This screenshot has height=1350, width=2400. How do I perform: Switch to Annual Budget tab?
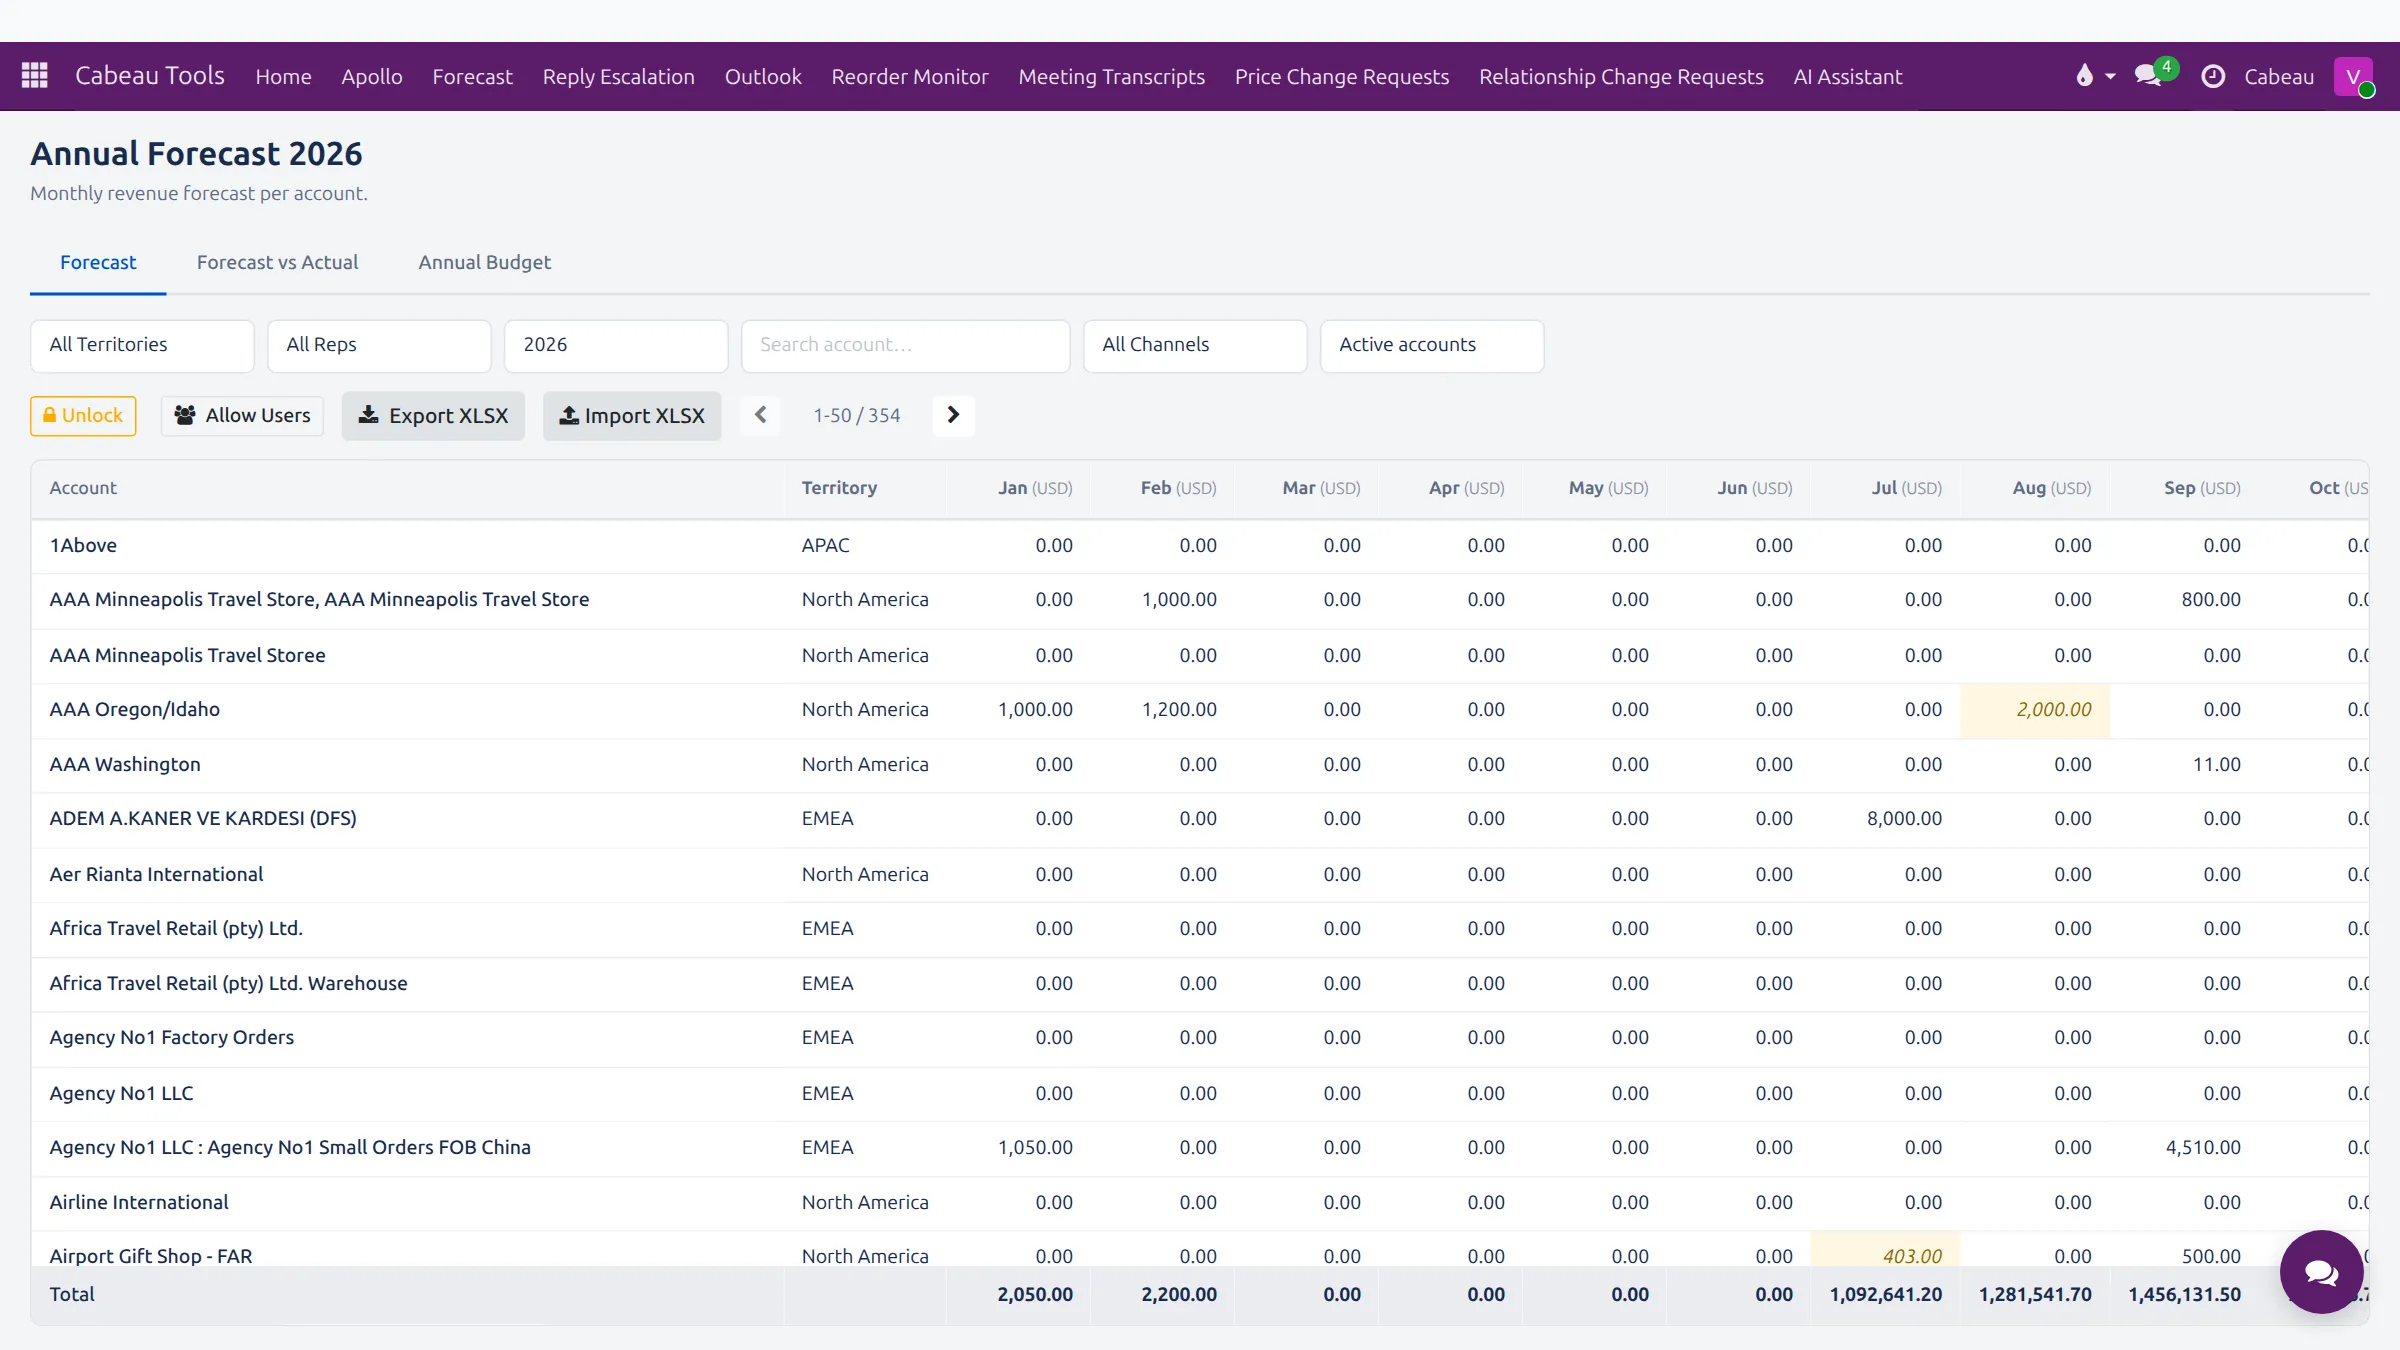(x=484, y=262)
